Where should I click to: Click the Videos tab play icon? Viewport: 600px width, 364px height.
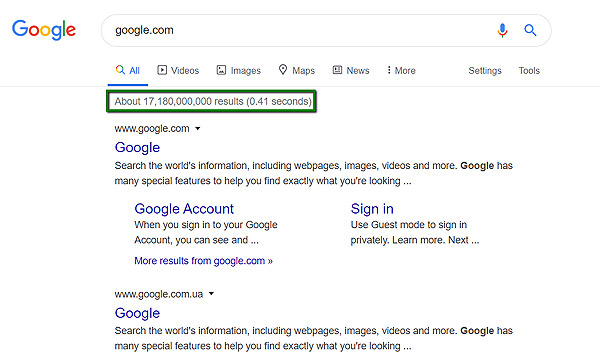tap(162, 70)
